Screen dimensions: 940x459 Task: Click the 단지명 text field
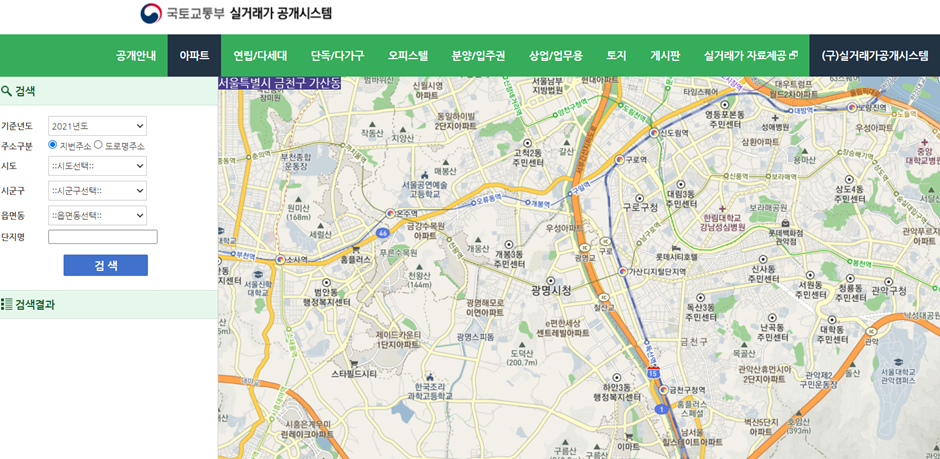103,237
